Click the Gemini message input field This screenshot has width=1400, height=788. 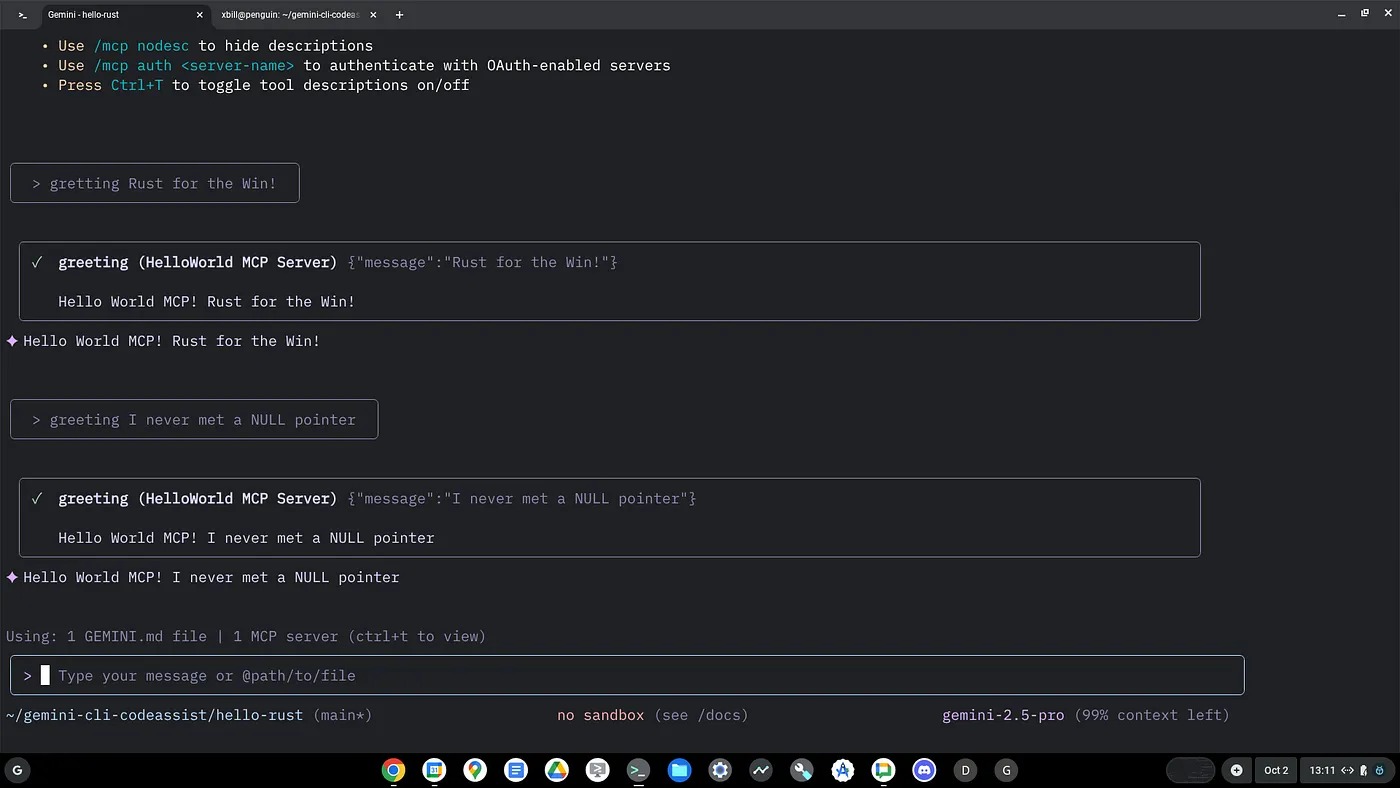[640, 676]
